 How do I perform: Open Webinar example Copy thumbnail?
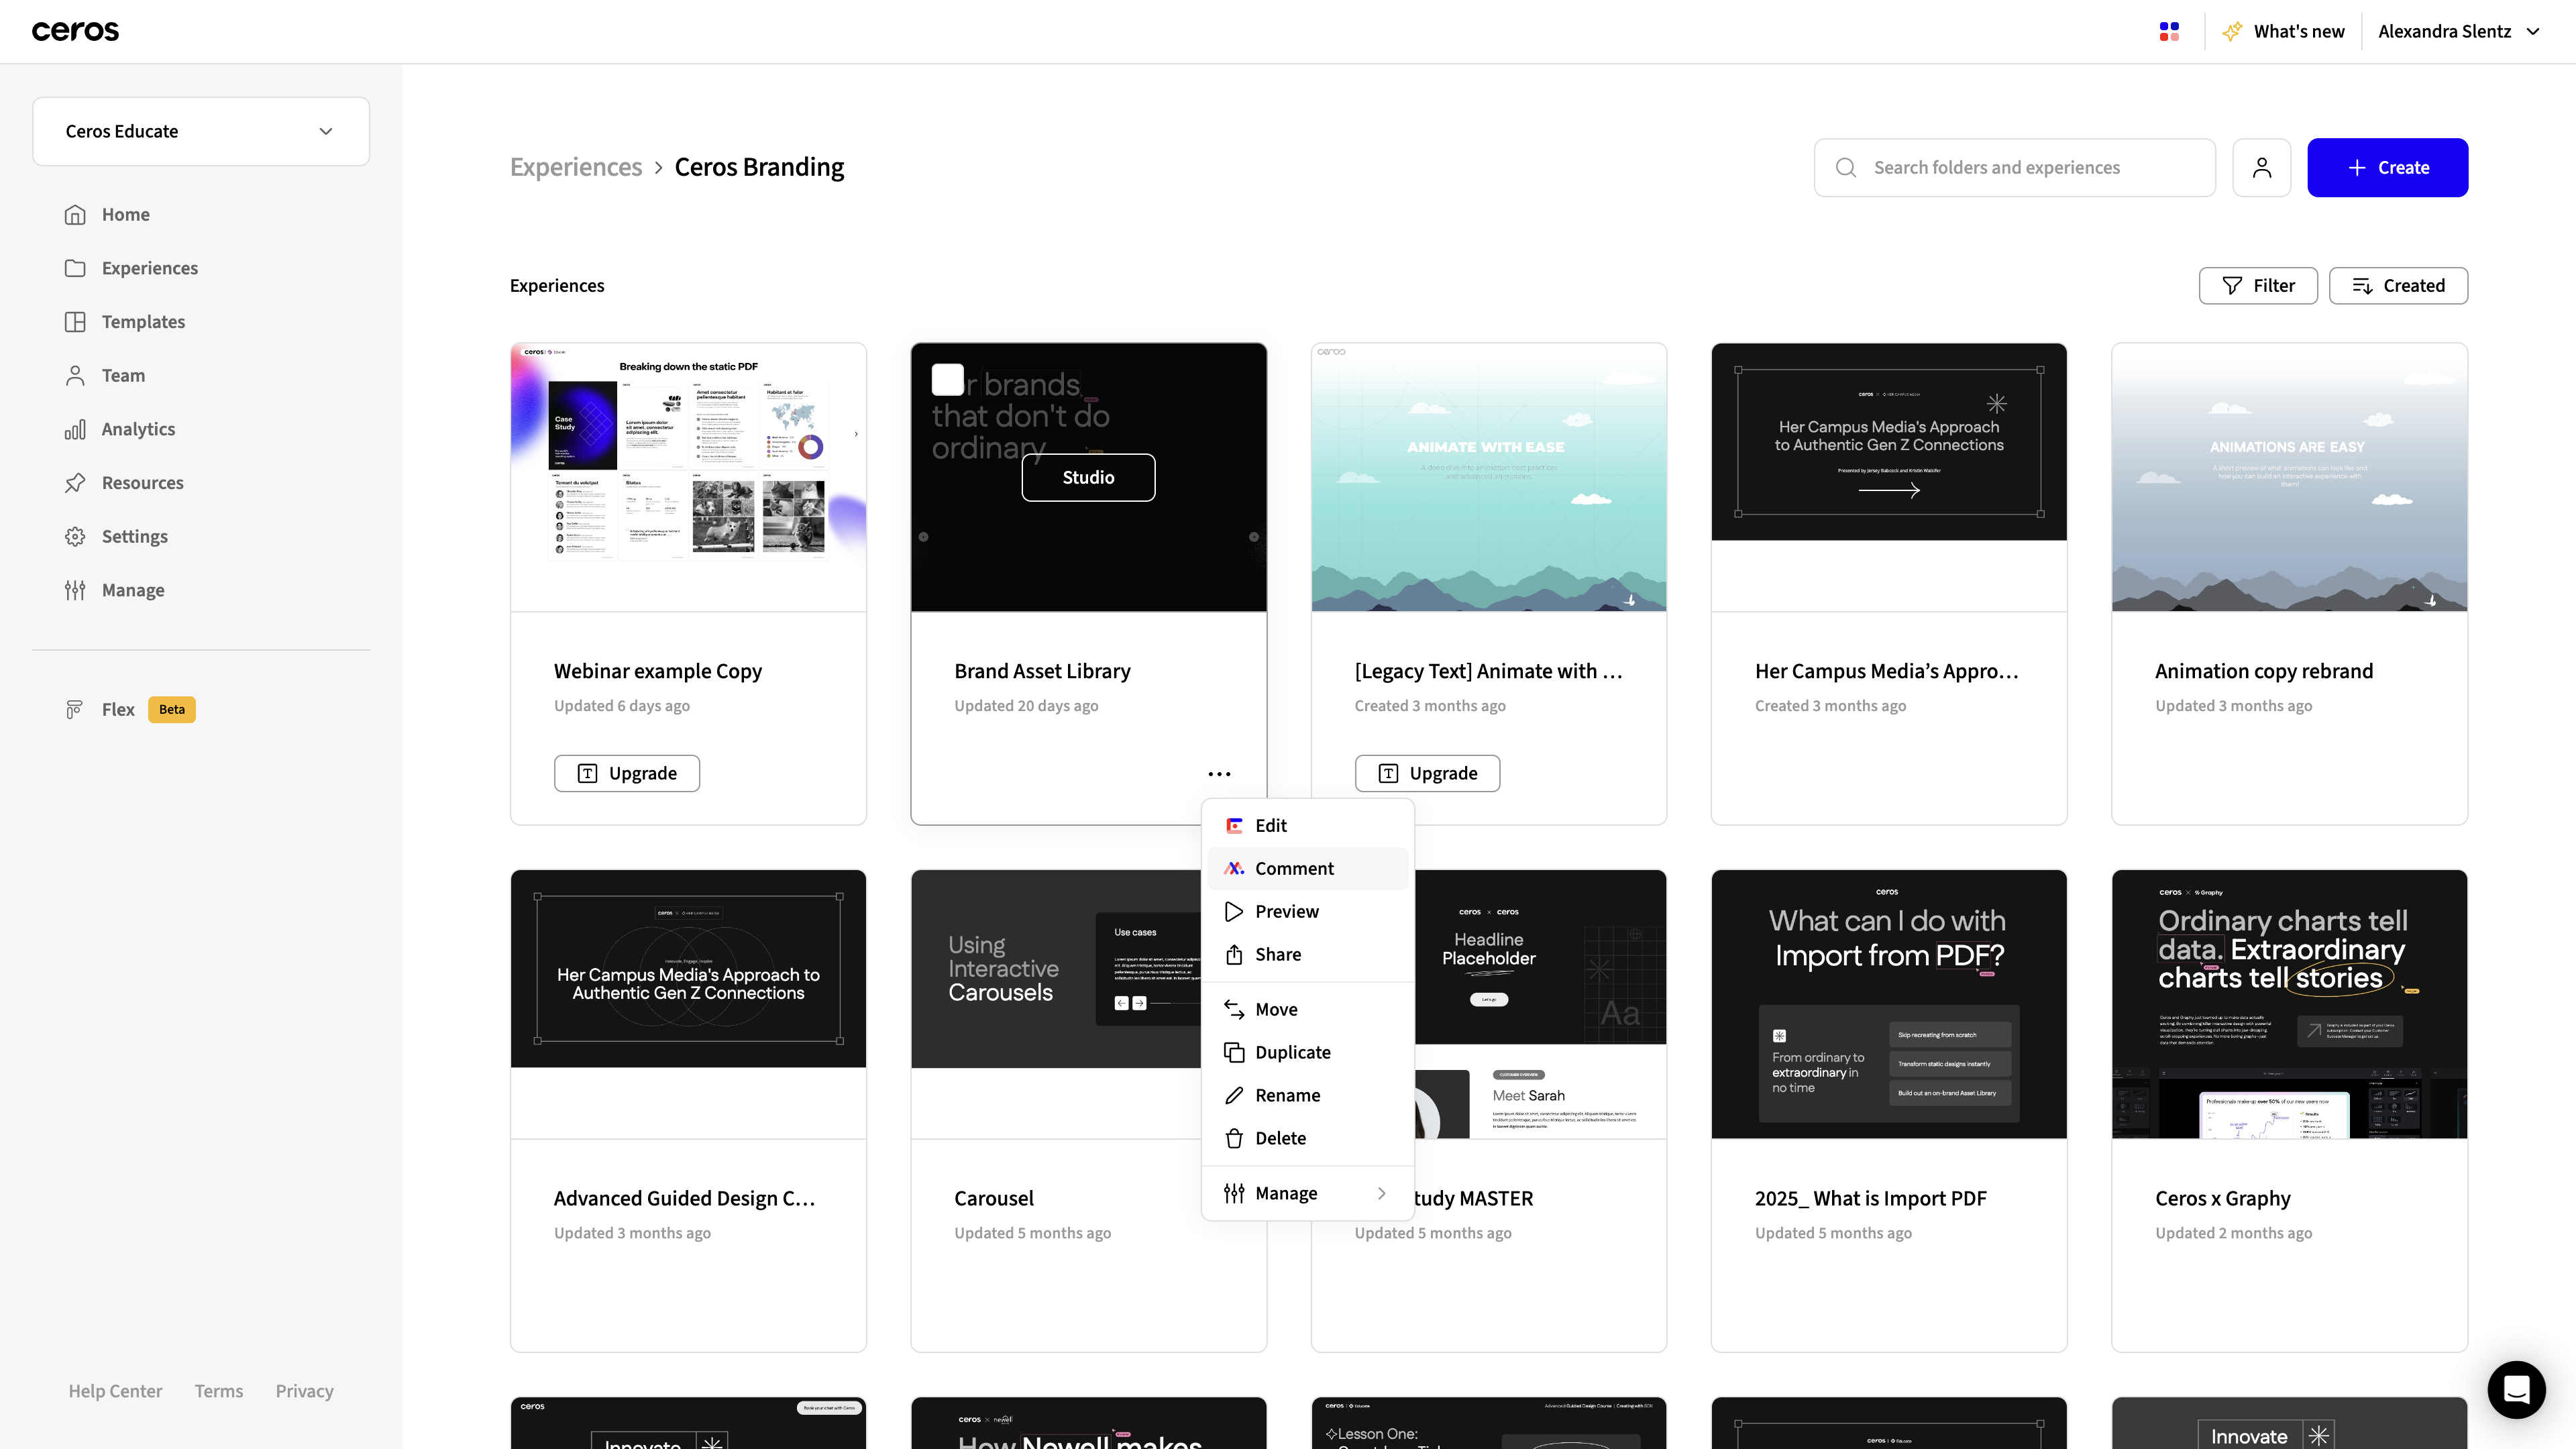[x=688, y=477]
